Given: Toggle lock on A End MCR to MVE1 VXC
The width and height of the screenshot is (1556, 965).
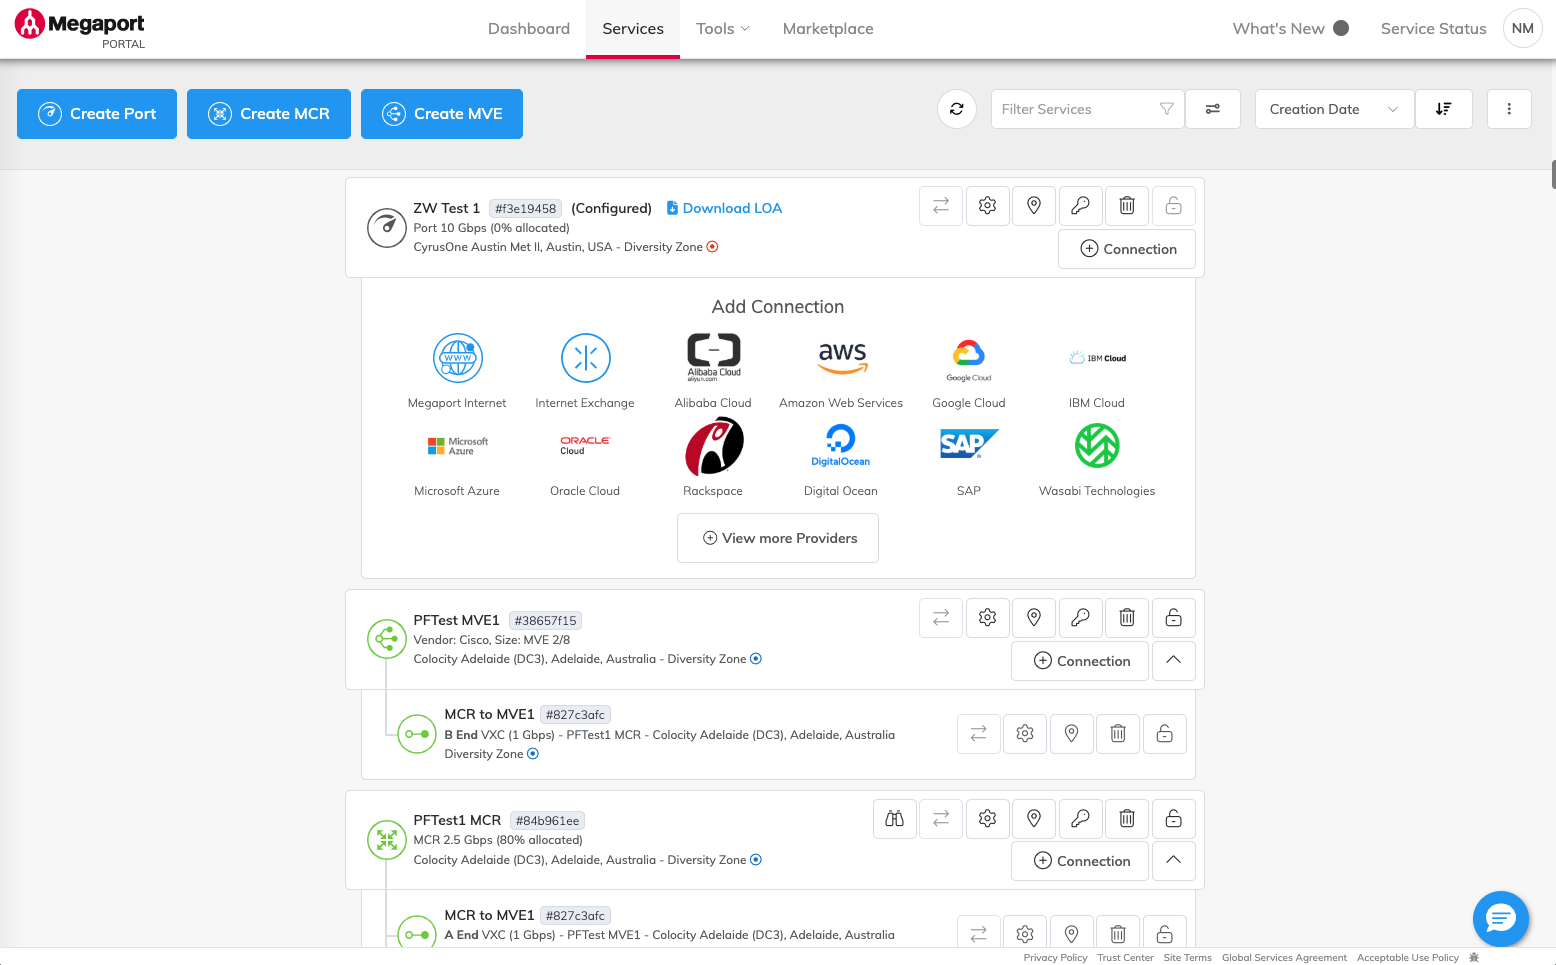Looking at the screenshot, I should (1165, 934).
